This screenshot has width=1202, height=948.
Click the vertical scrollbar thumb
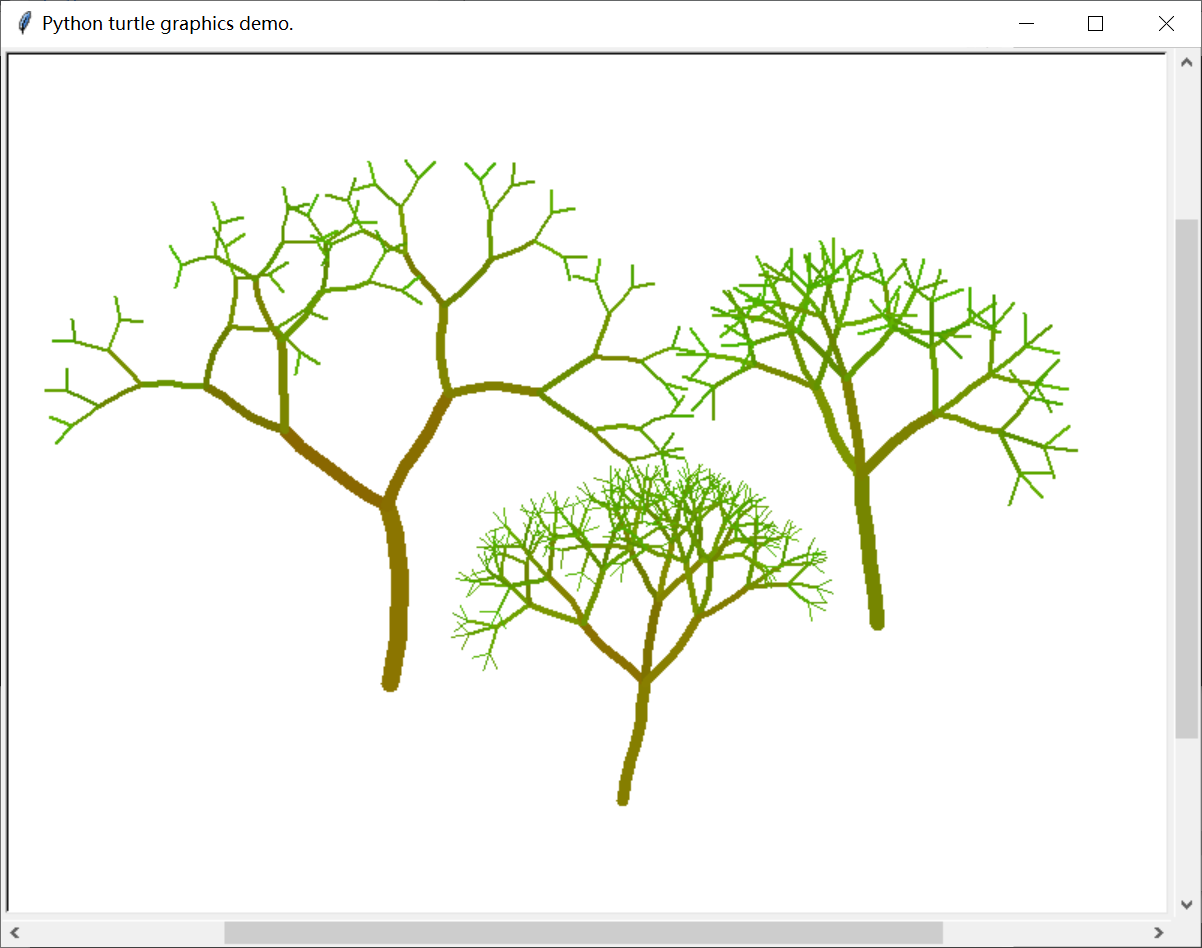(1187, 479)
